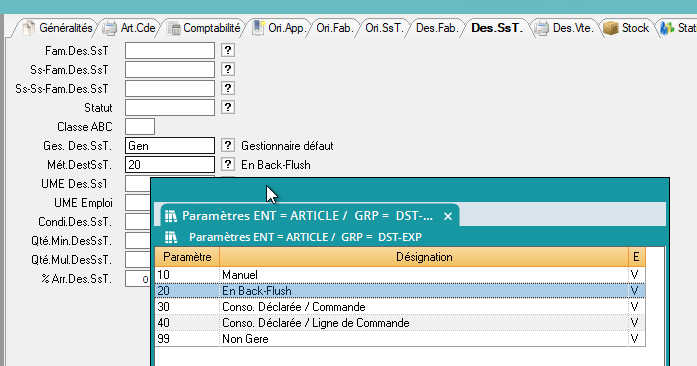The image size is (697, 366).
Task: Click the document icon on Ori.App. tab
Action: coord(258,28)
